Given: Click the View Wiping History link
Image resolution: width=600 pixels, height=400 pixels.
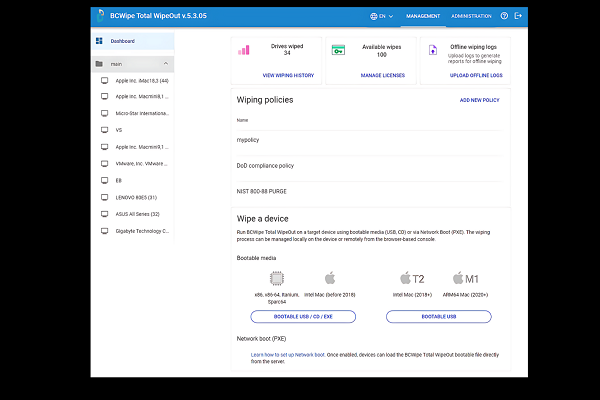Looking at the screenshot, I should (287, 75).
